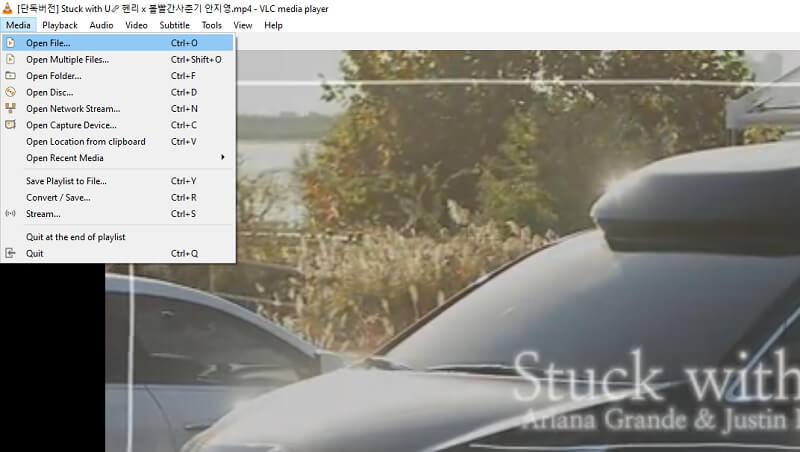This screenshot has width=800, height=452.
Task: Click the VLC cone icon in title bar
Action: [x=8, y=8]
